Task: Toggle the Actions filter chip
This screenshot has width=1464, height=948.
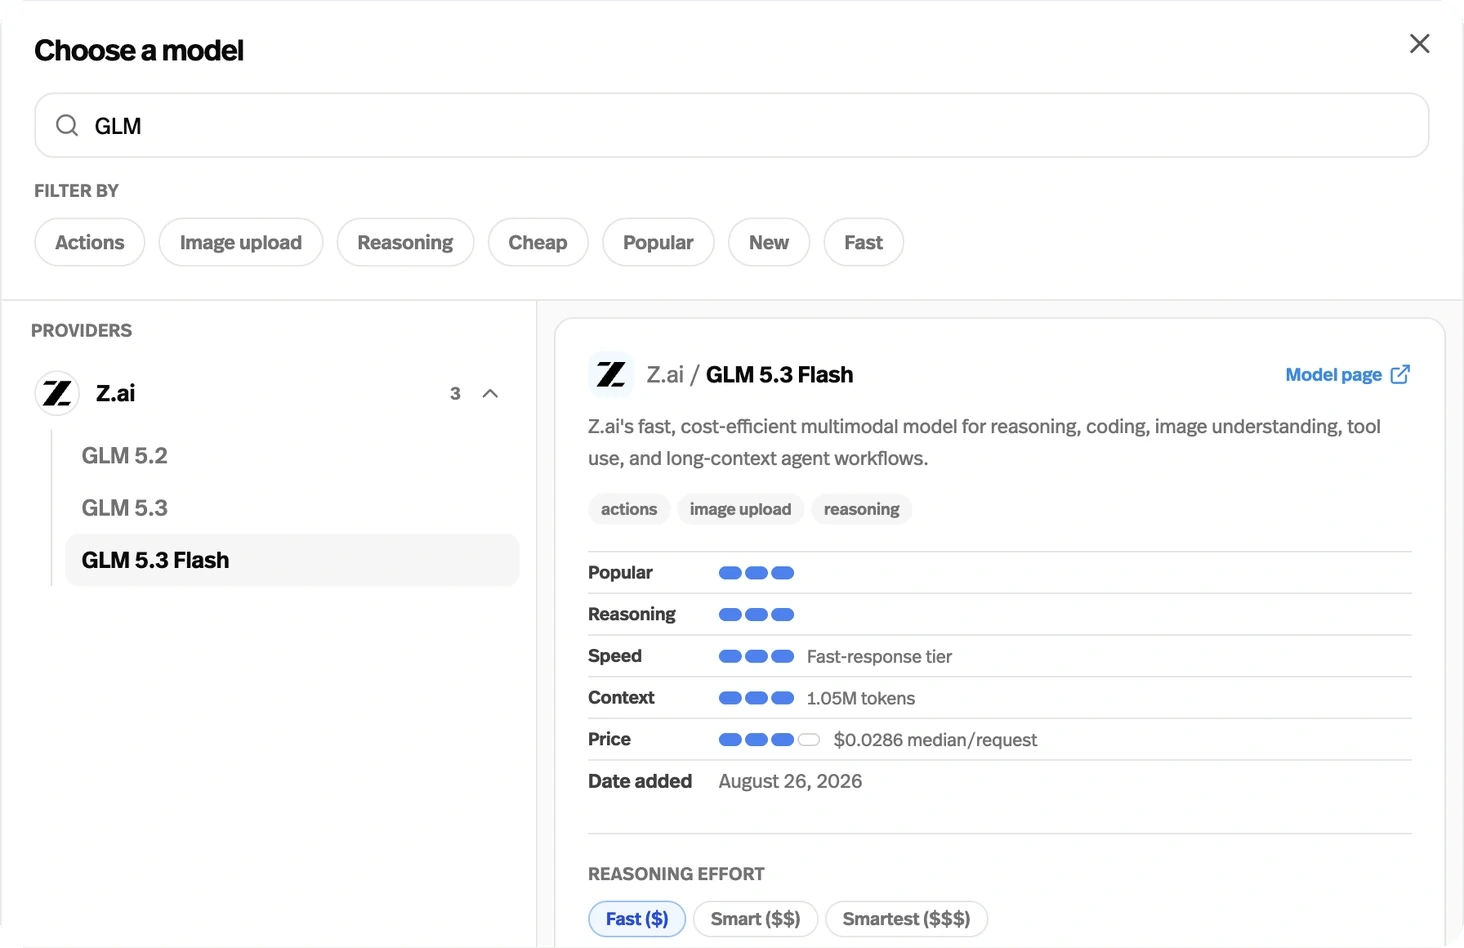Action: 90,242
